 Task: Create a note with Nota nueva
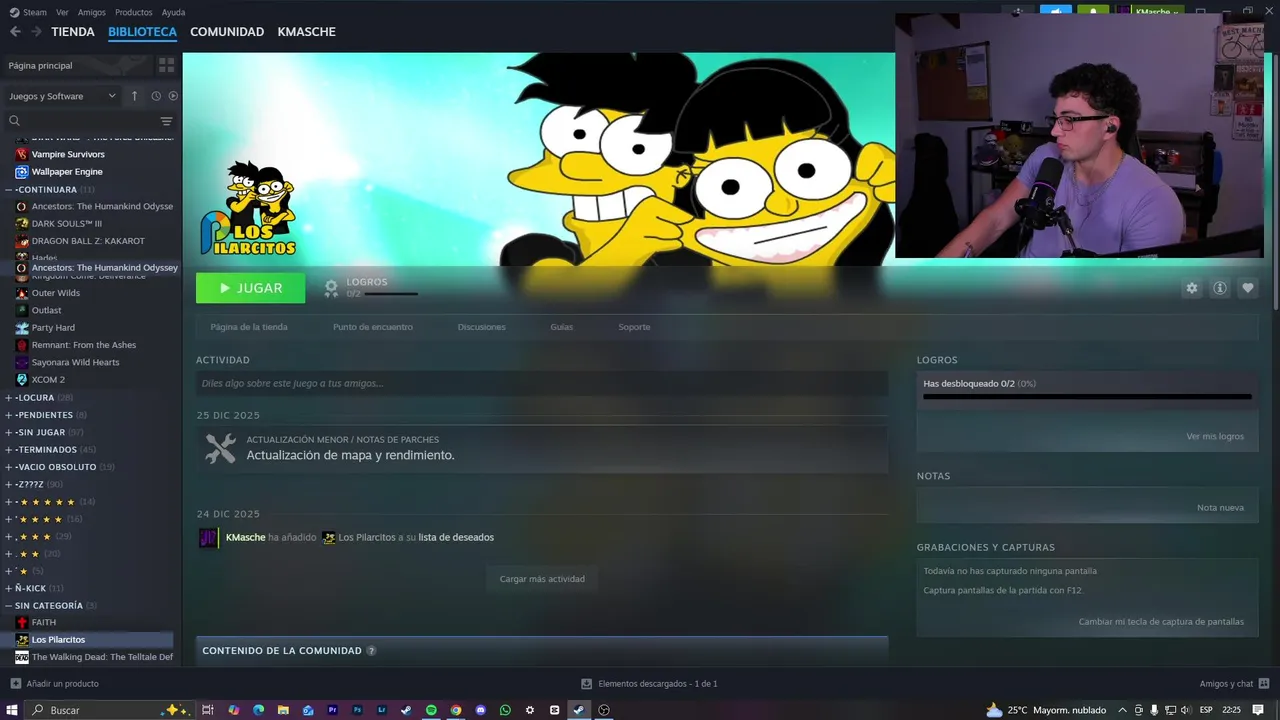(1220, 507)
